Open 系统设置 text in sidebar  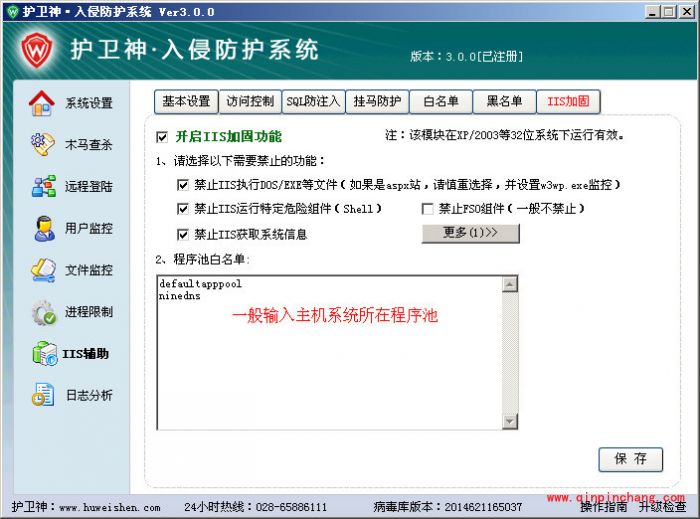click(89, 103)
